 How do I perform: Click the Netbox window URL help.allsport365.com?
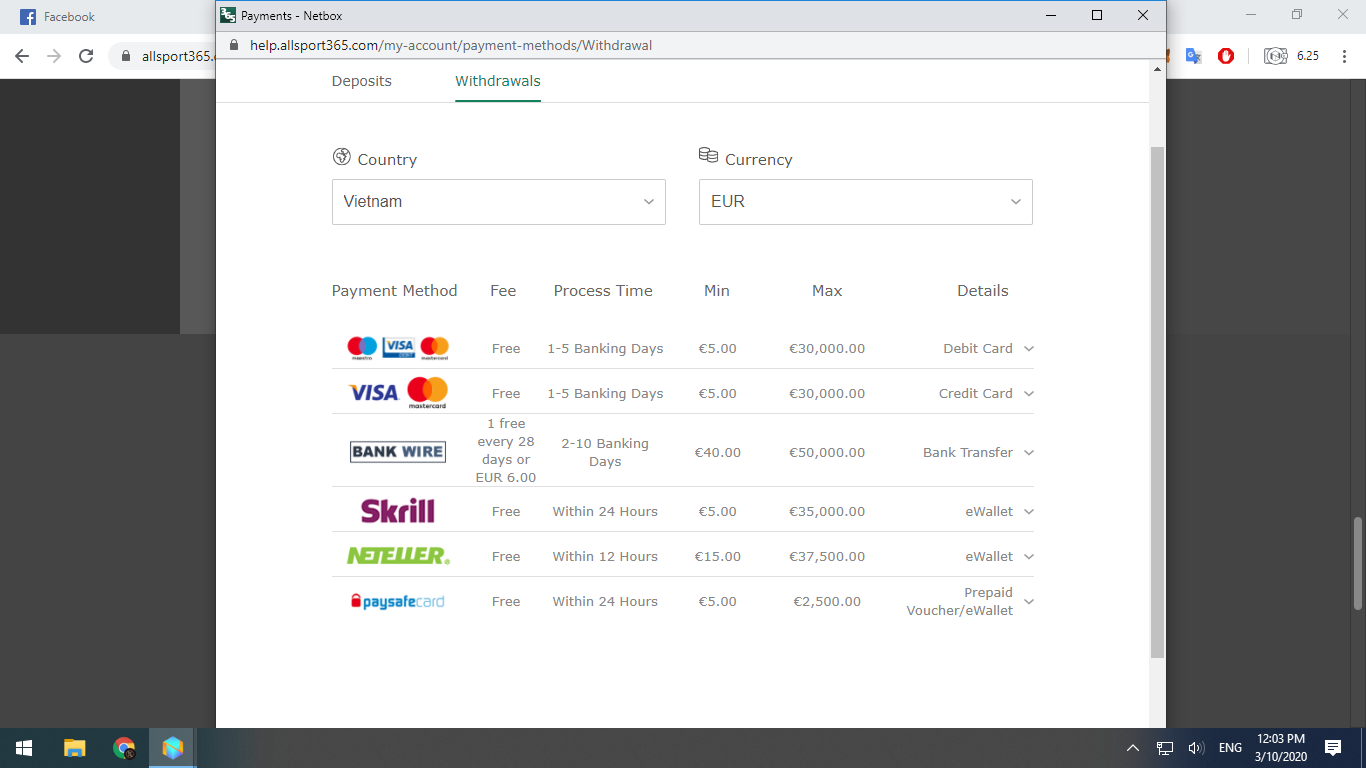451,45
